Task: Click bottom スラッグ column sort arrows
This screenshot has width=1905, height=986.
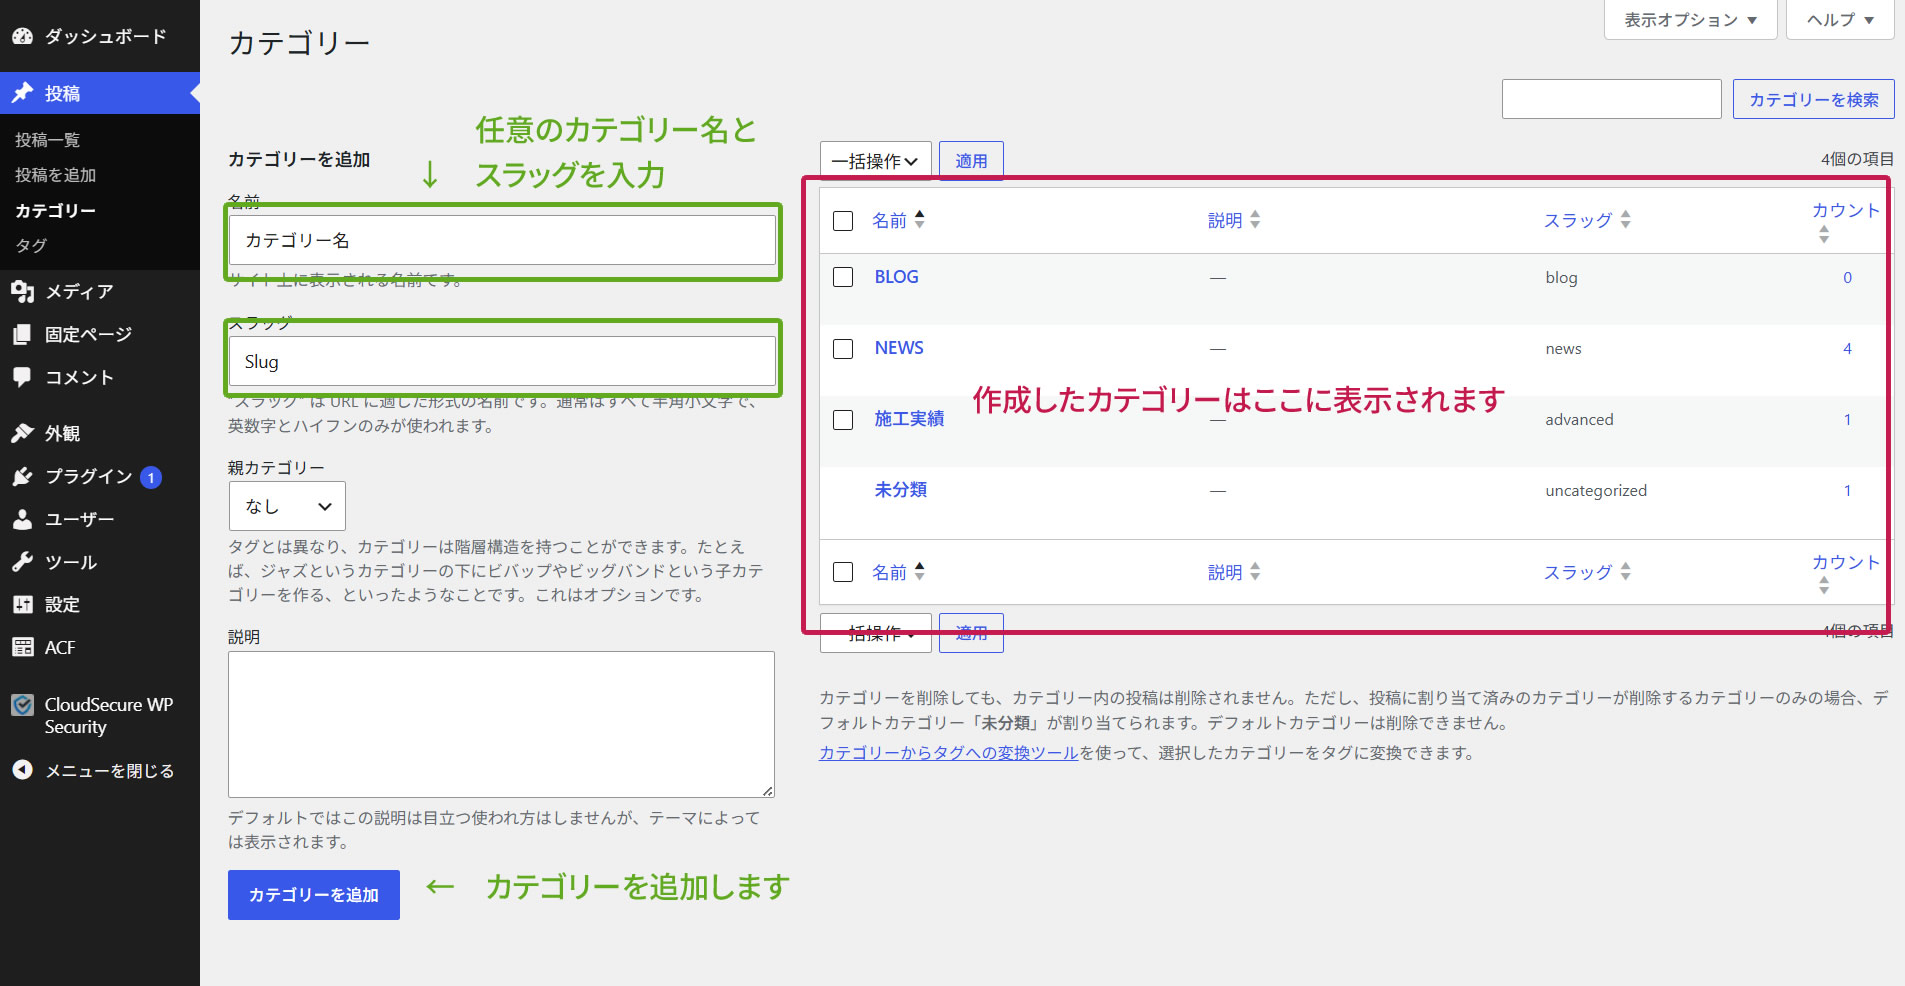Action: 1625,571
